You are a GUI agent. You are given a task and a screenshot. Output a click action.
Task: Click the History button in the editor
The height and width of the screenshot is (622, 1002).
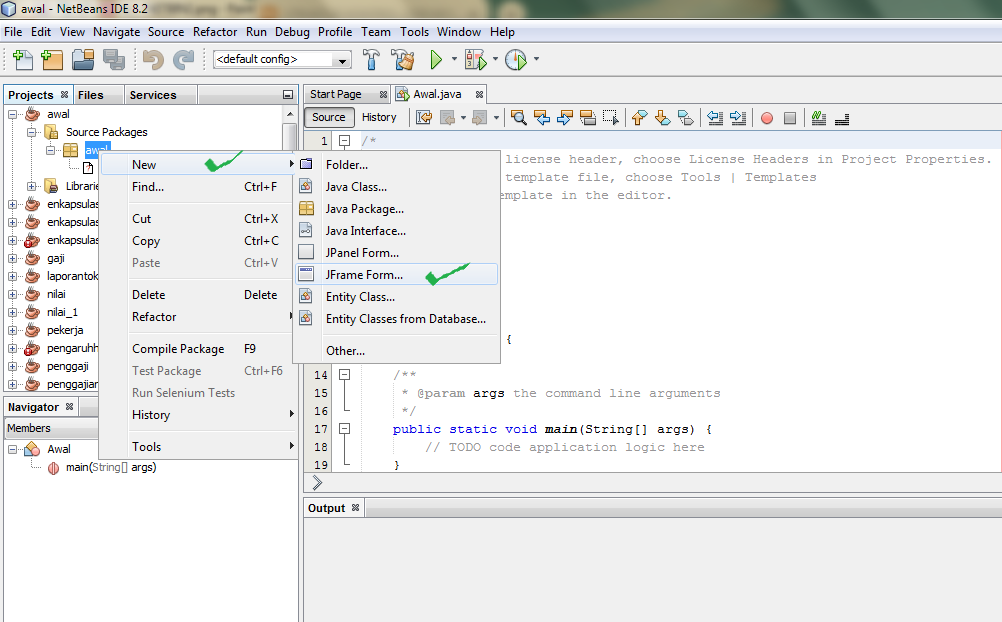point(380,116)
